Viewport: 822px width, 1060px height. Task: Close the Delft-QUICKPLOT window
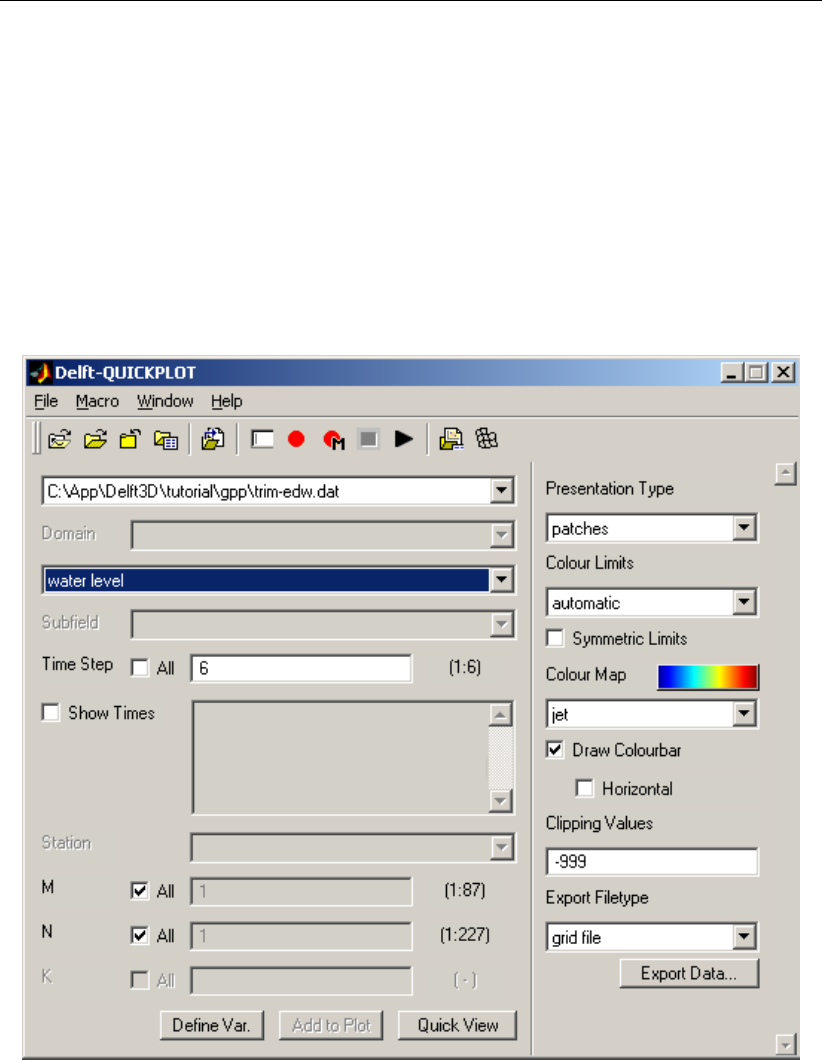coord(783,372)
